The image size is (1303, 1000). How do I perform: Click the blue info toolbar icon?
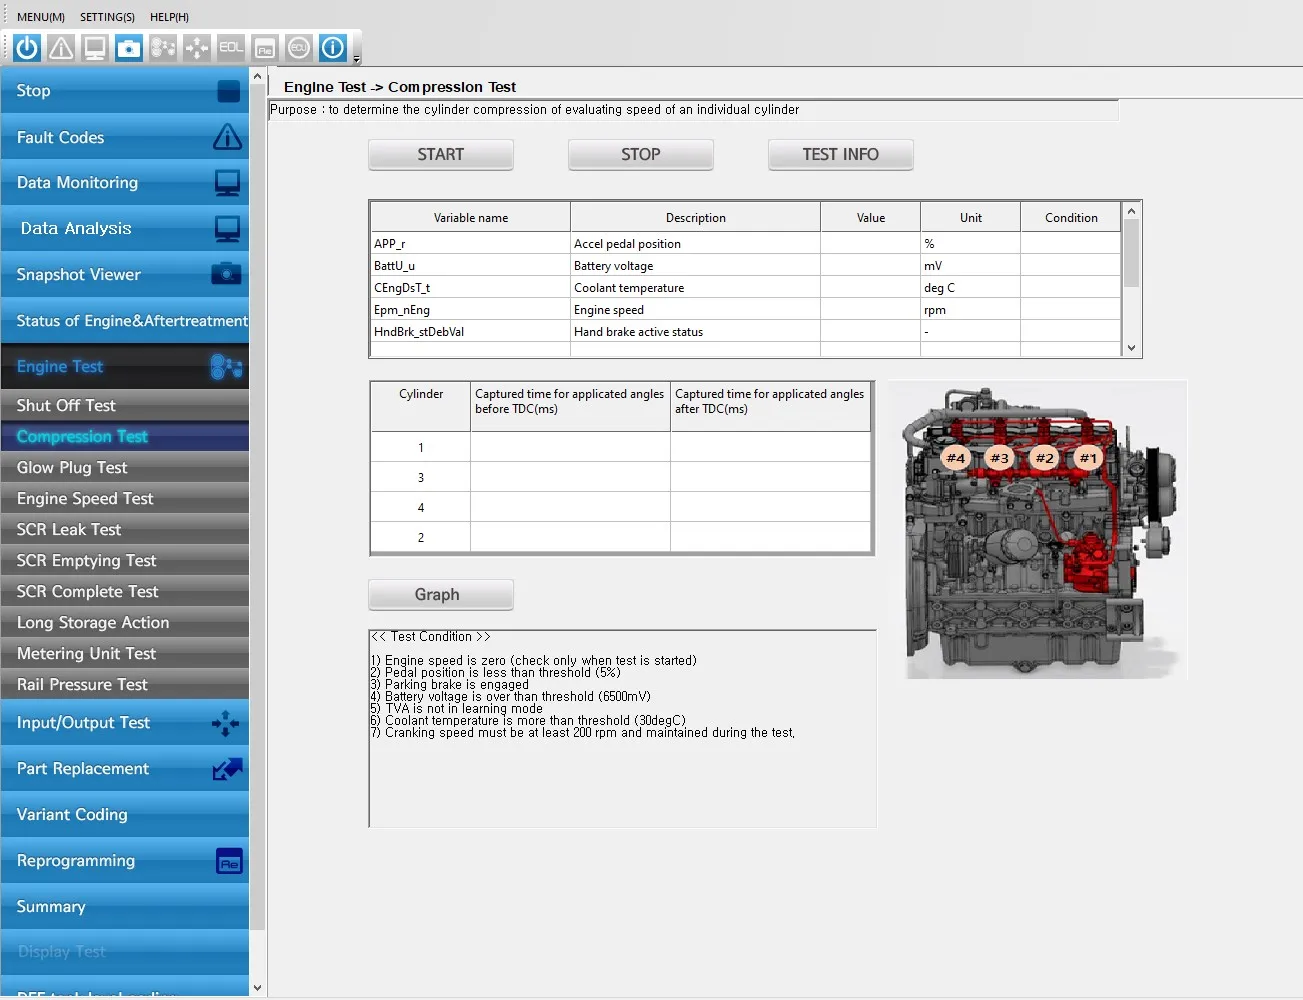pos(333,48)
